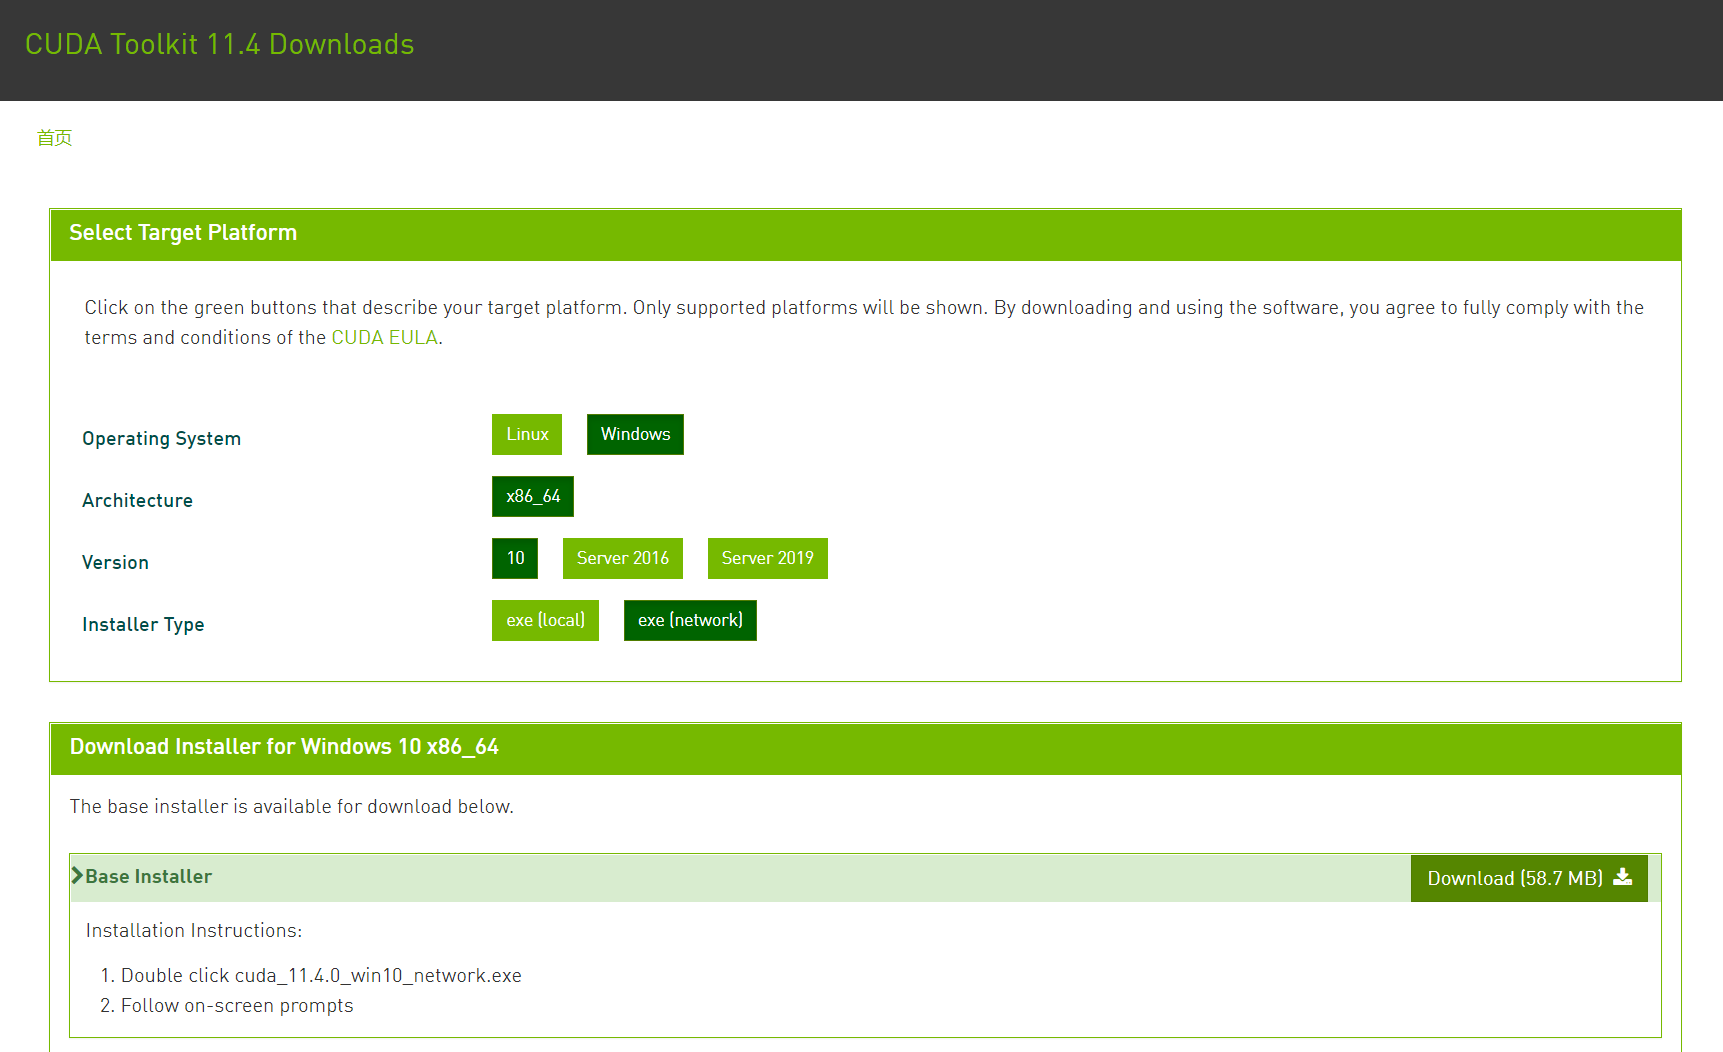Screen dimensions: 1723x1052
Task: Pick the Server 2016 version
Action: (623, 558)
